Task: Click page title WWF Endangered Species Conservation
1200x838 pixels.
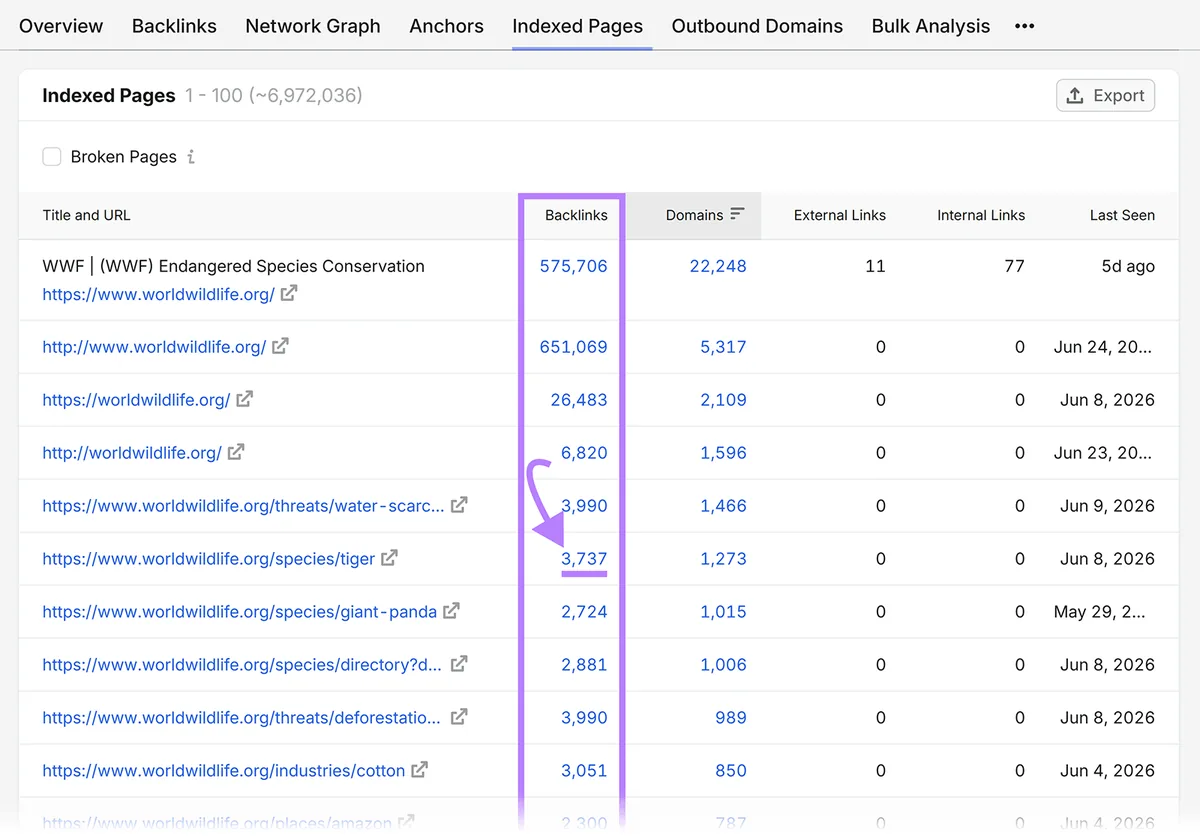Action: (x=233, y=266)
